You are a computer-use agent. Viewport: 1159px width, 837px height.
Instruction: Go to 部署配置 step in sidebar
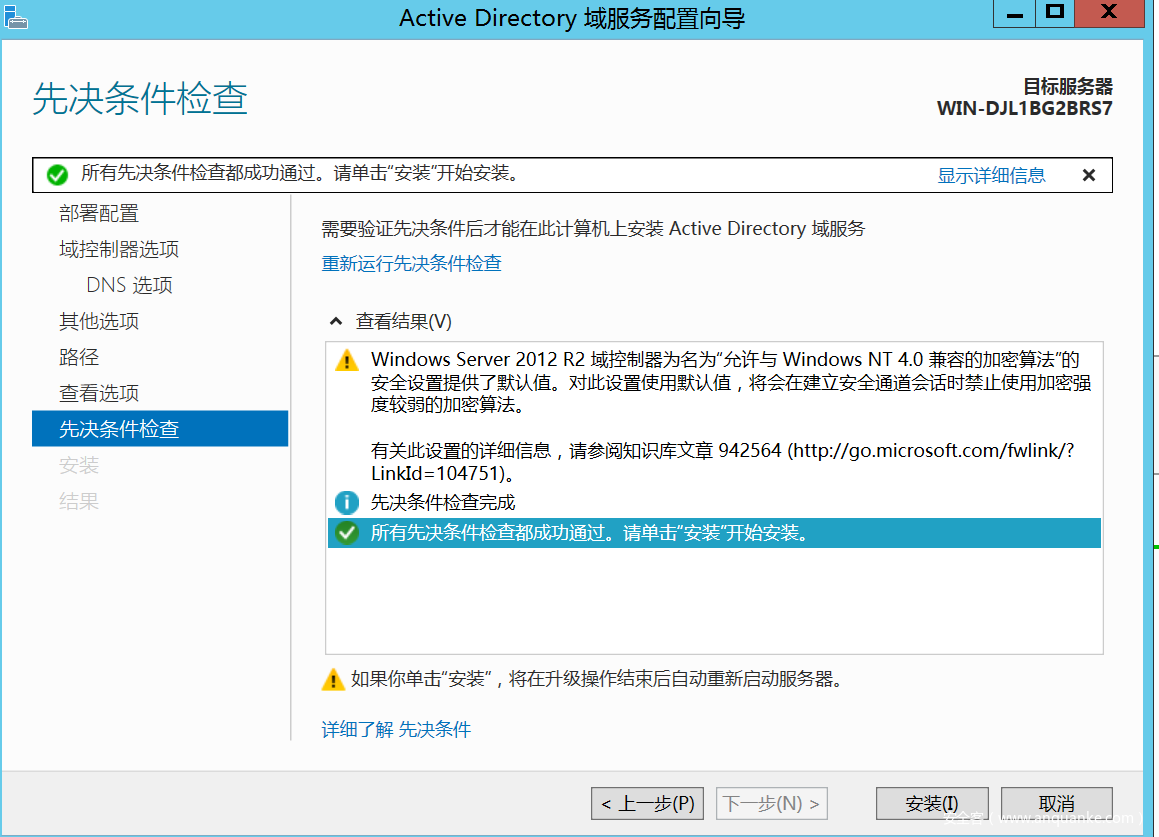pos(99,213)
